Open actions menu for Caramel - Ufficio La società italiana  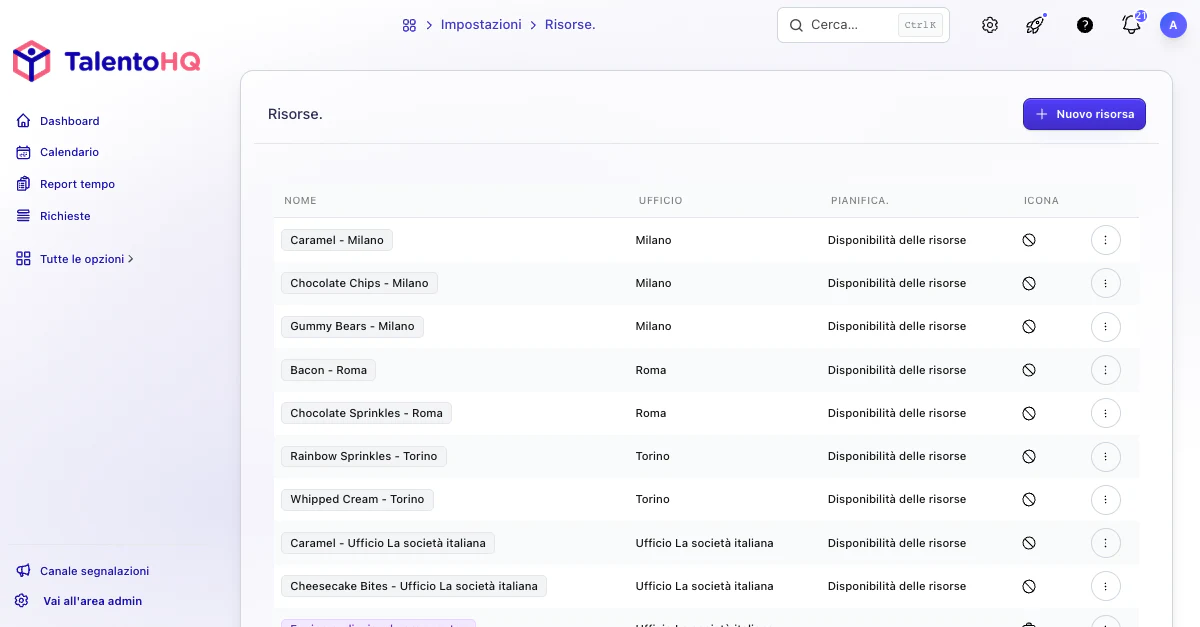coord(1106,543)
